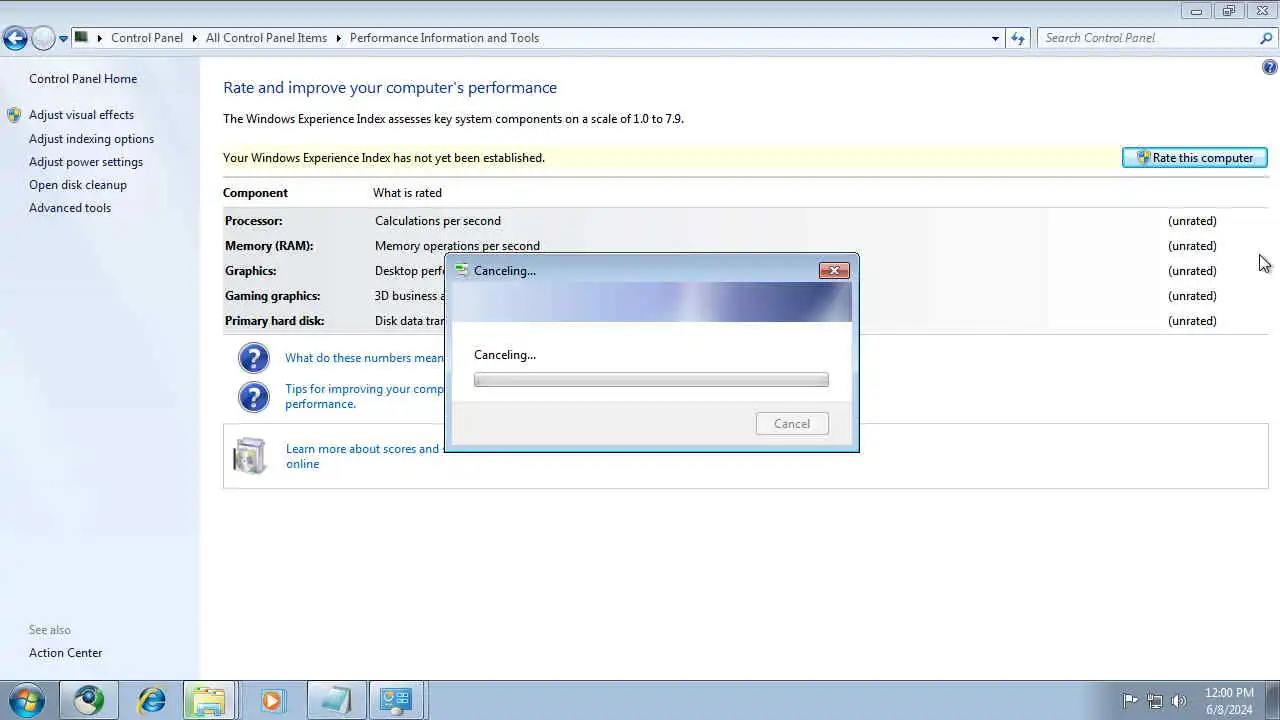
Task: Click the computer icon beside Learn more about scores
Action: [x=249, y=456]
